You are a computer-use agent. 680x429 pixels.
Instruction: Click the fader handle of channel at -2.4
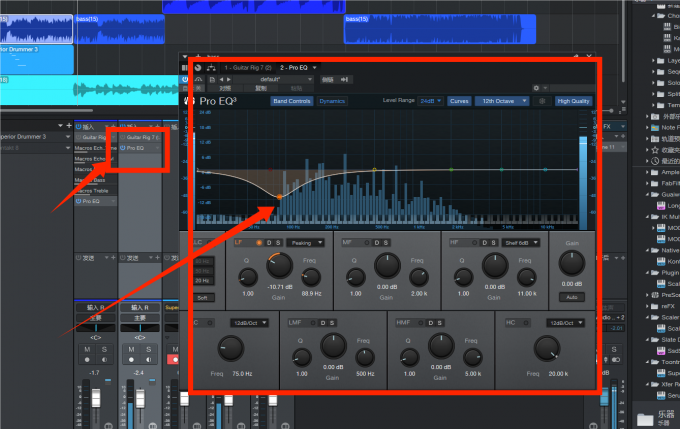point(140,399)
